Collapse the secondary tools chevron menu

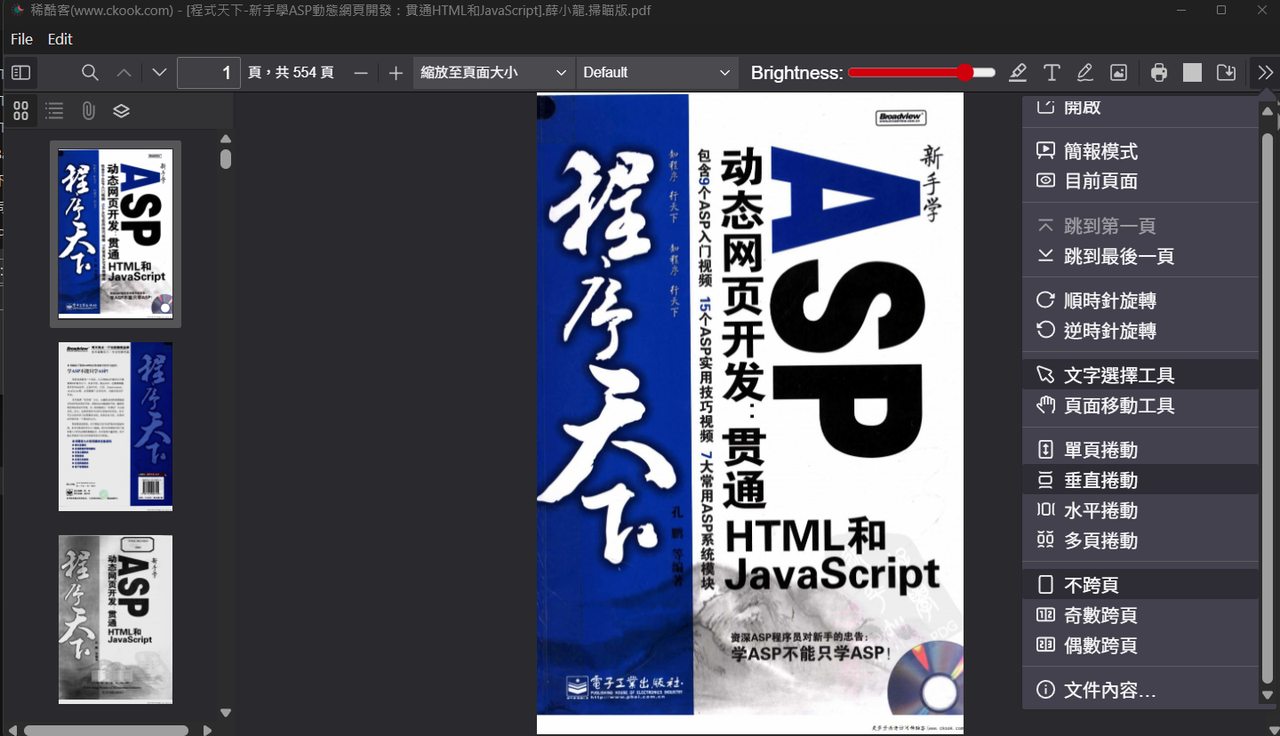pyautogui.click(x=1265, y=73)
